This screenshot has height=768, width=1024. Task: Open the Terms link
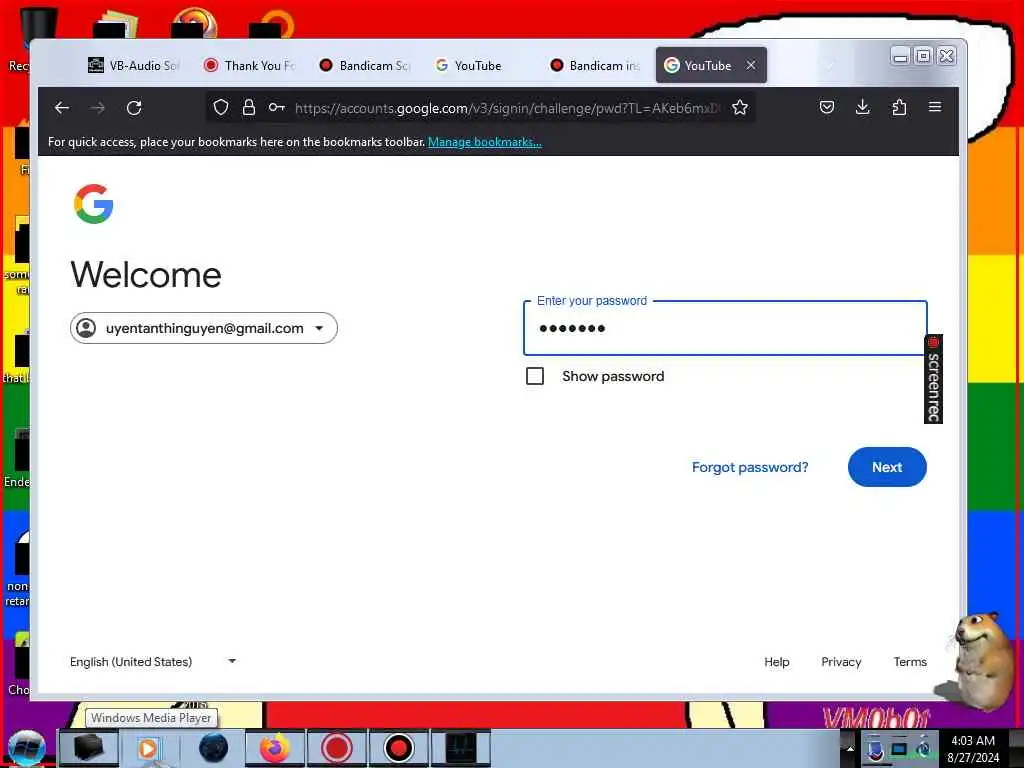[910, 662]
